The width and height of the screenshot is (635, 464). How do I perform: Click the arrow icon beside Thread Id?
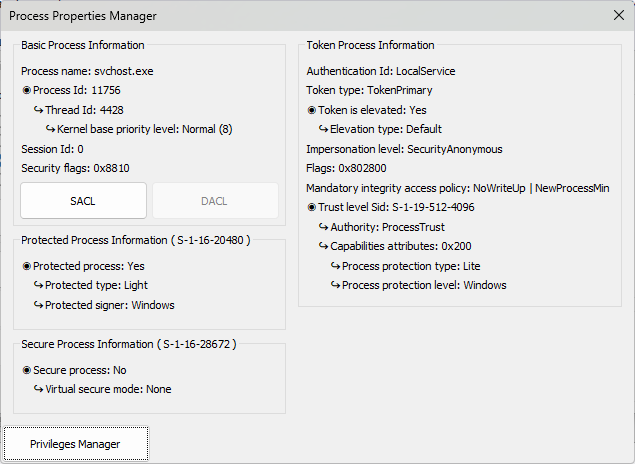tap(38, 110)
